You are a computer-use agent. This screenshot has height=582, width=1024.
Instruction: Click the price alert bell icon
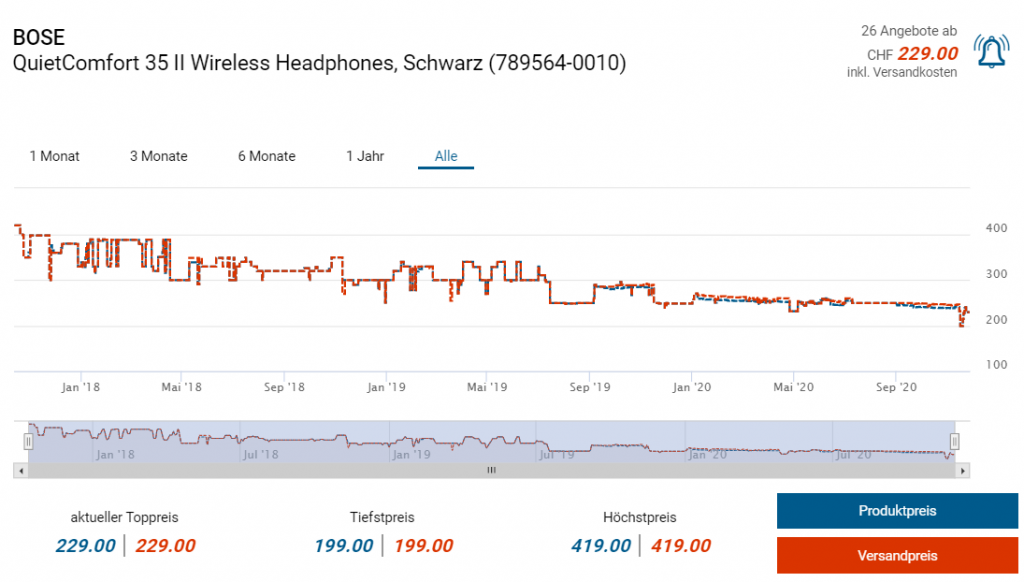point(991,51)
